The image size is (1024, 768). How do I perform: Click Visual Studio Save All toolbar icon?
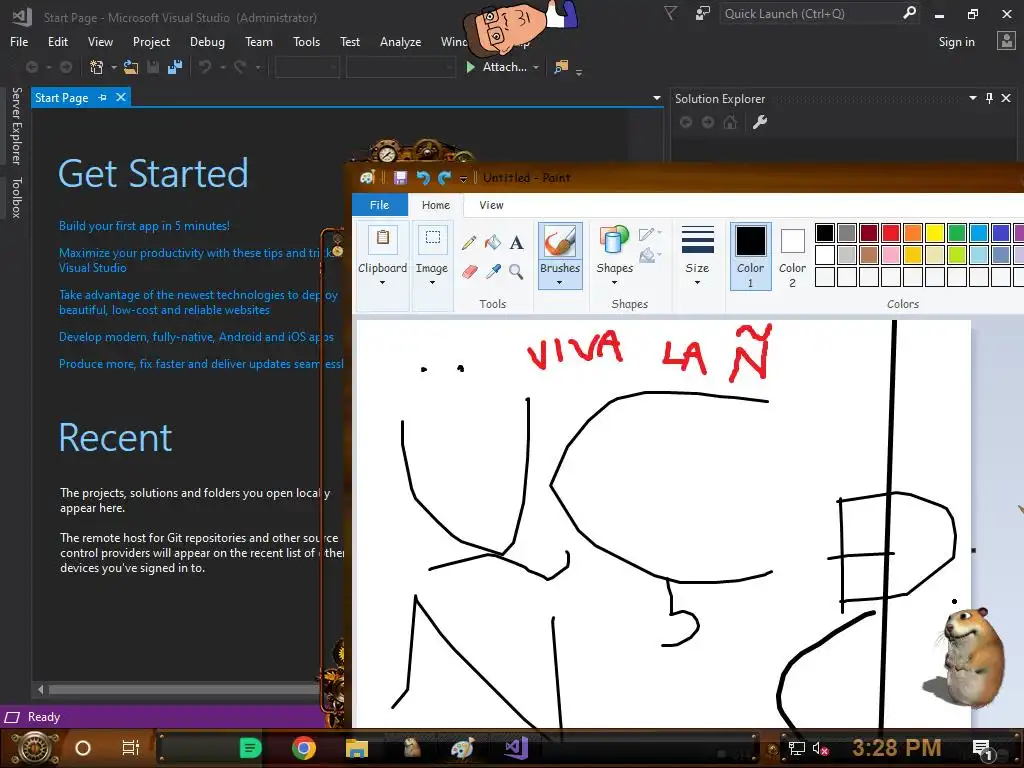pyautogui.click(x=175, y=67)
